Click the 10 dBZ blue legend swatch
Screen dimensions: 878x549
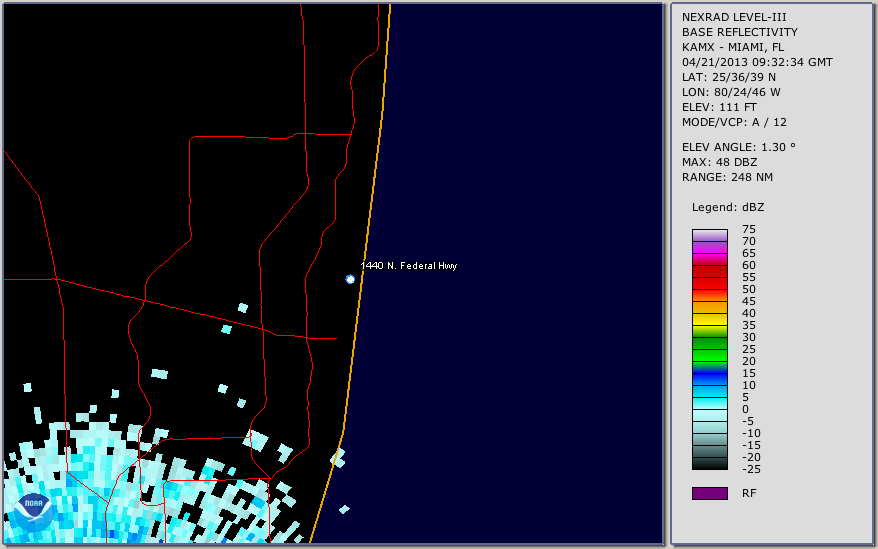click(x=710, y=379)
